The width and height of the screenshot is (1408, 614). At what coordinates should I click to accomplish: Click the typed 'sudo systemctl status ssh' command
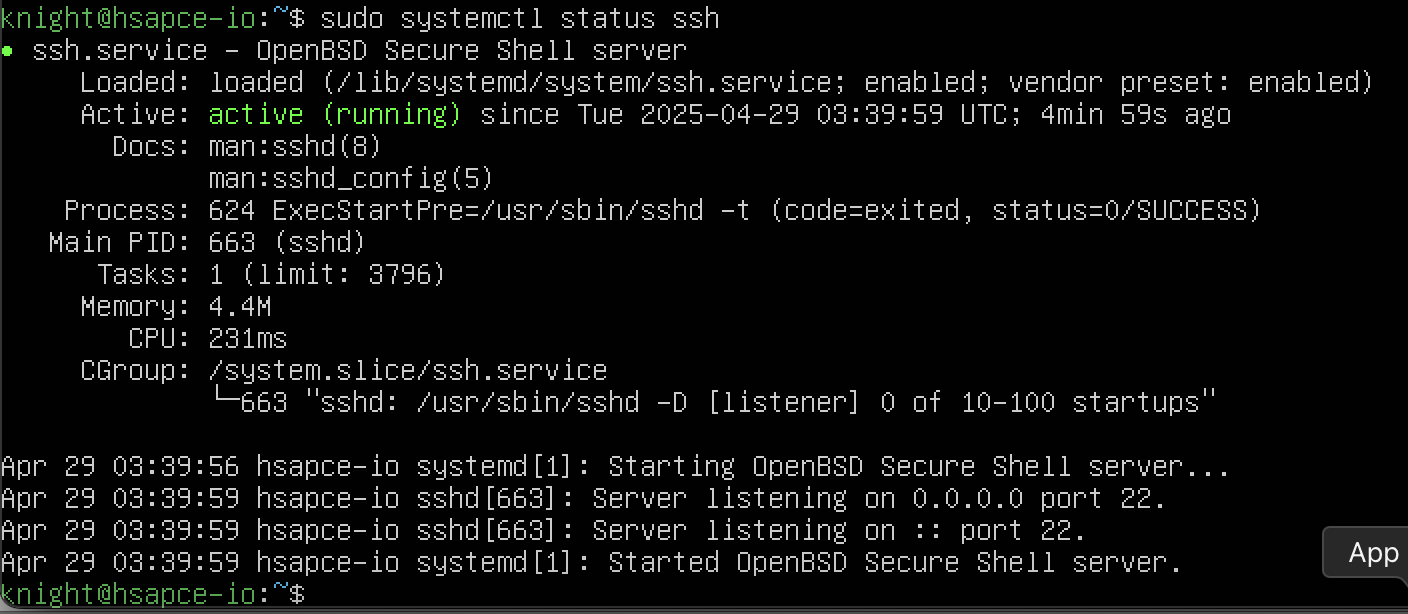tap(519, 19)
